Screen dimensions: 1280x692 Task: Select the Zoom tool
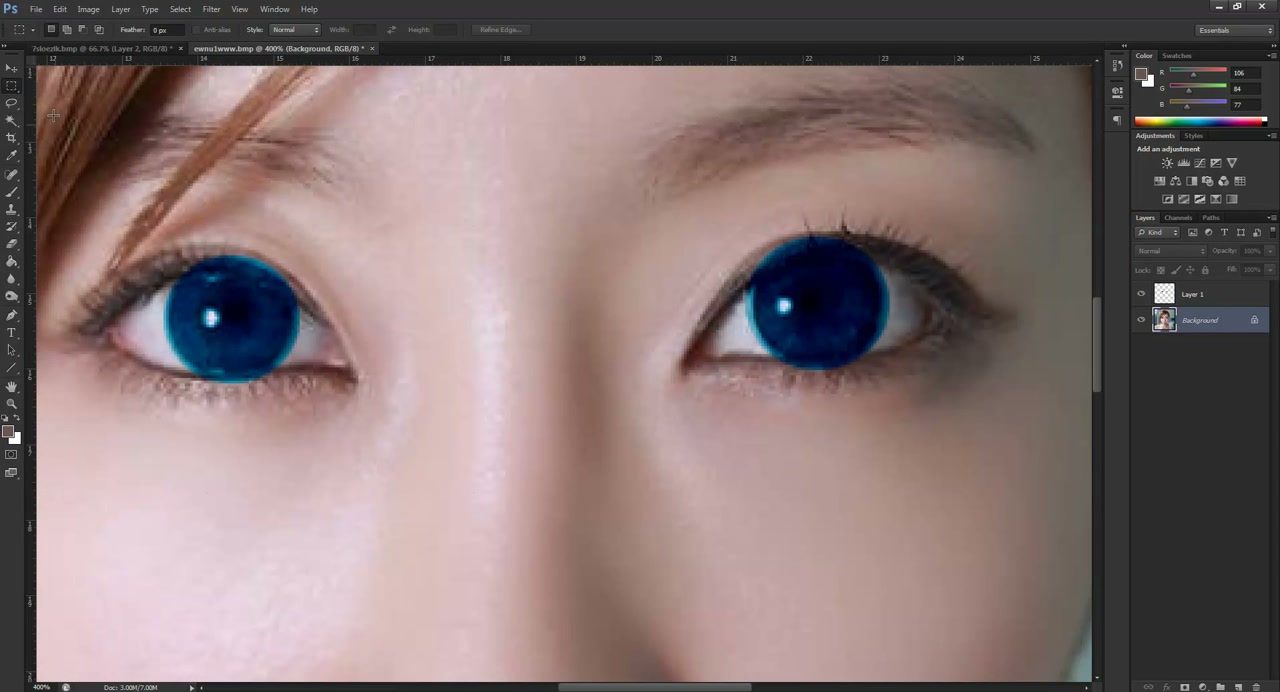tap(12, 403)
